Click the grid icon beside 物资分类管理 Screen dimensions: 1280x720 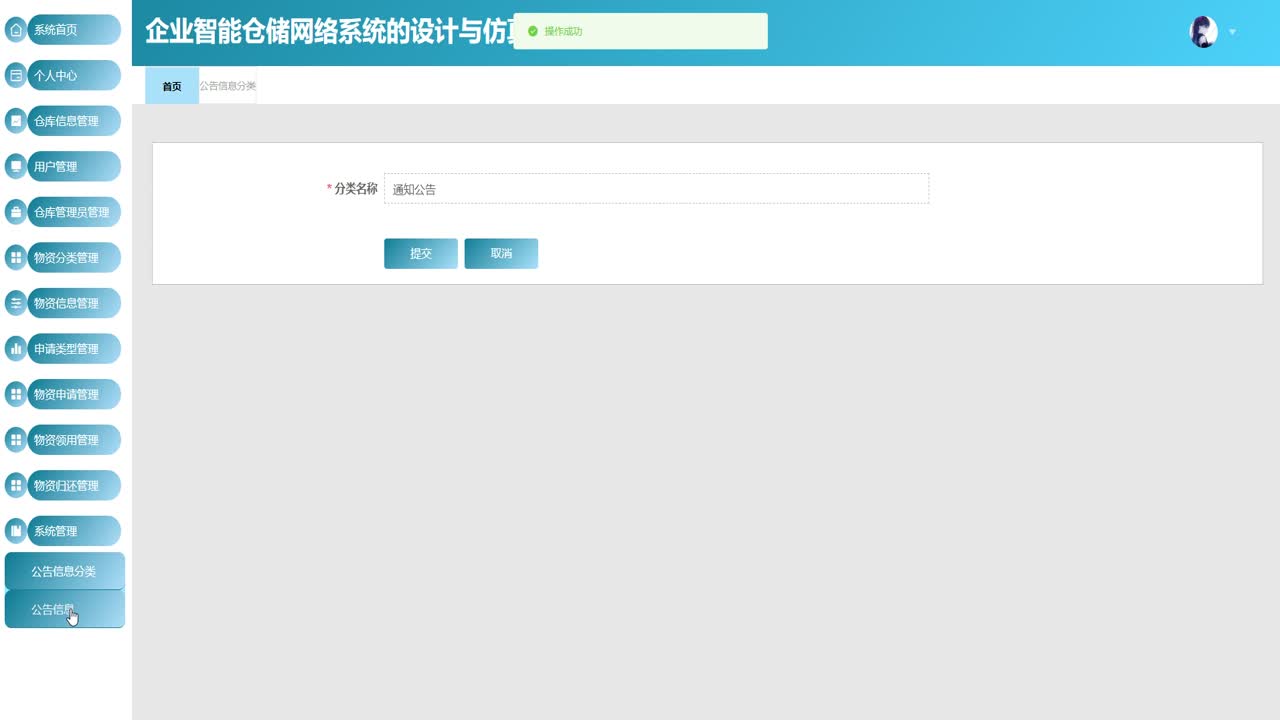pyautogui.click(x=16, y=258)
